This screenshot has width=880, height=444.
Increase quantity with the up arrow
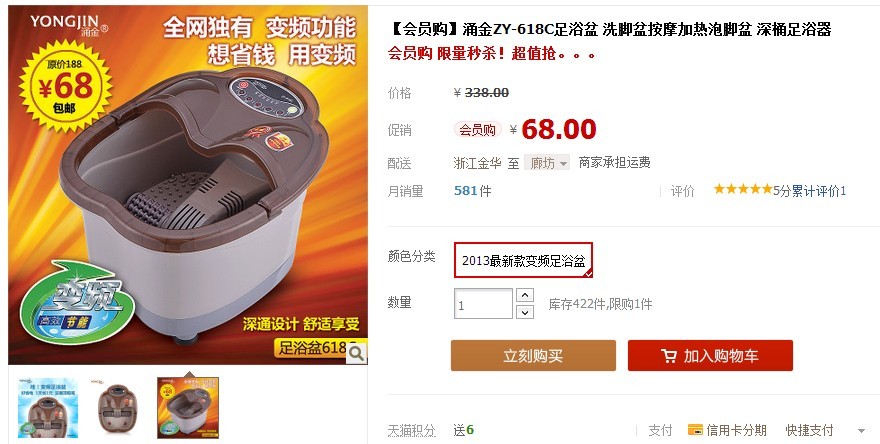coord(524,295)
